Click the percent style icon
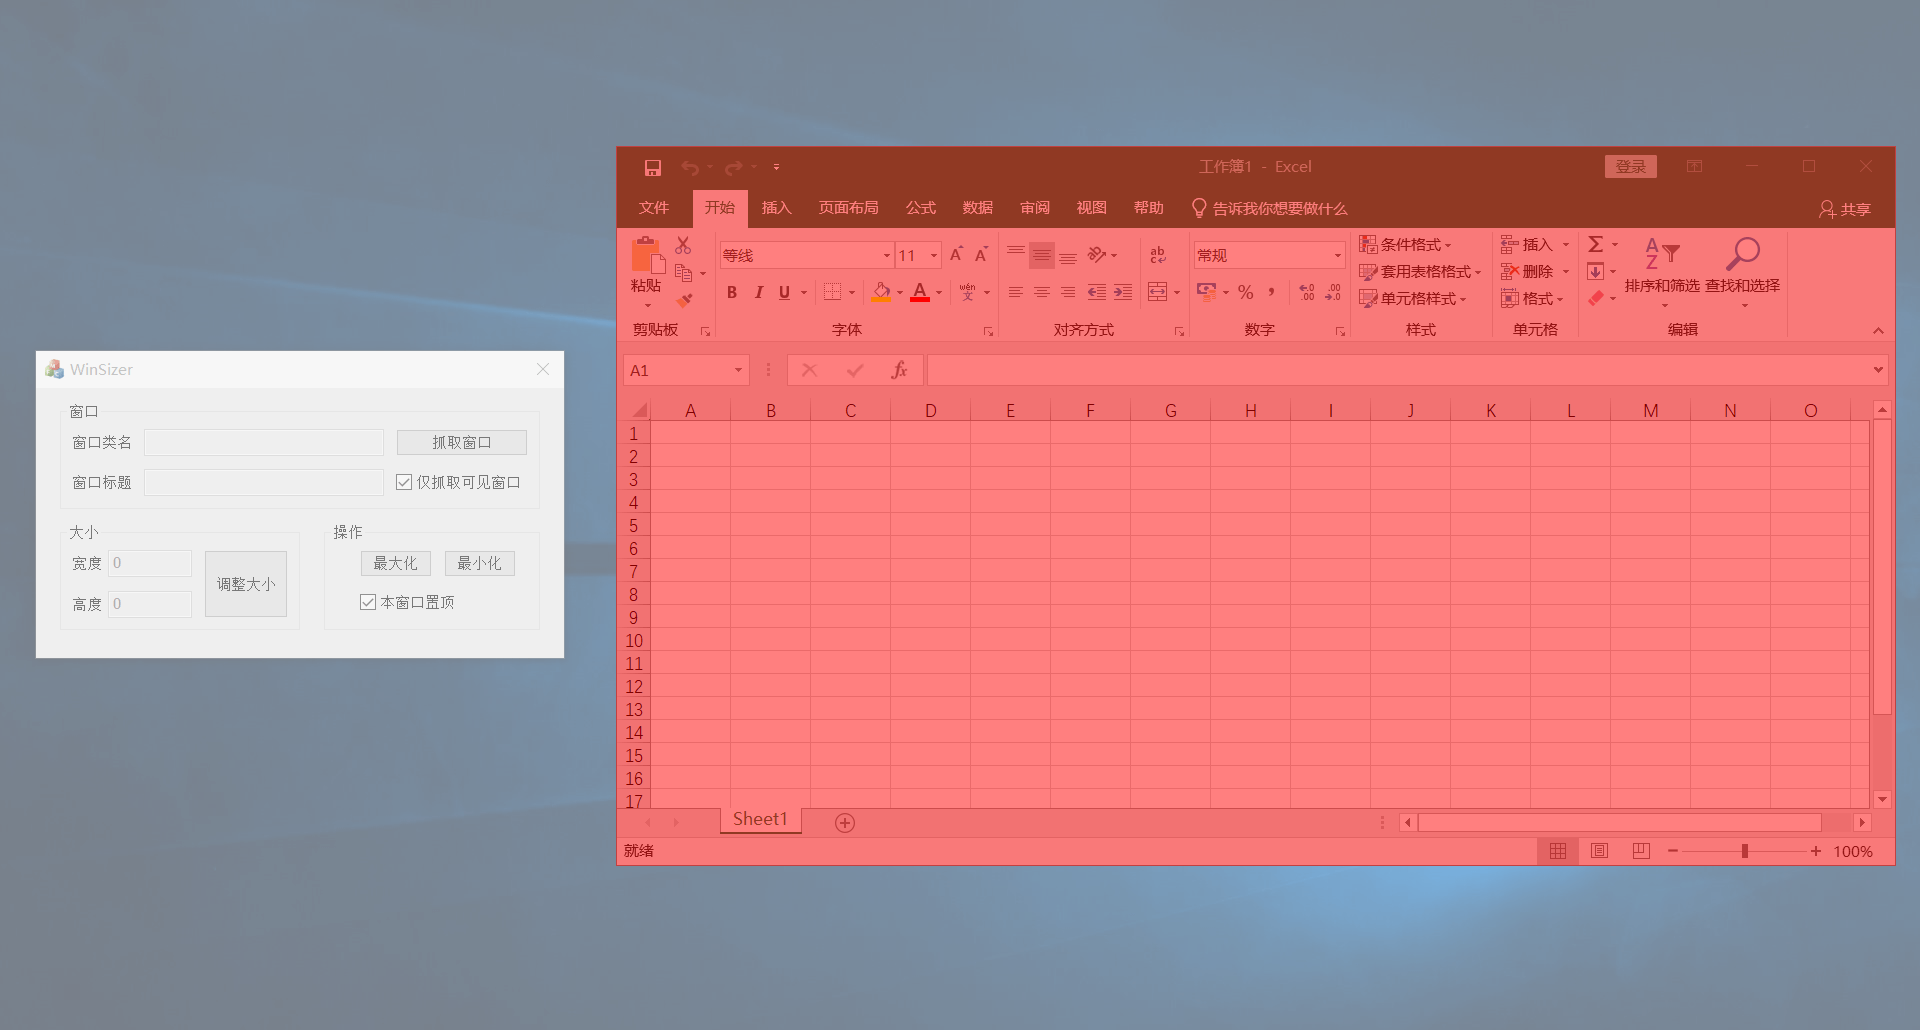The height and width of the screenshot is (1030, 1920). point(1245,292)
